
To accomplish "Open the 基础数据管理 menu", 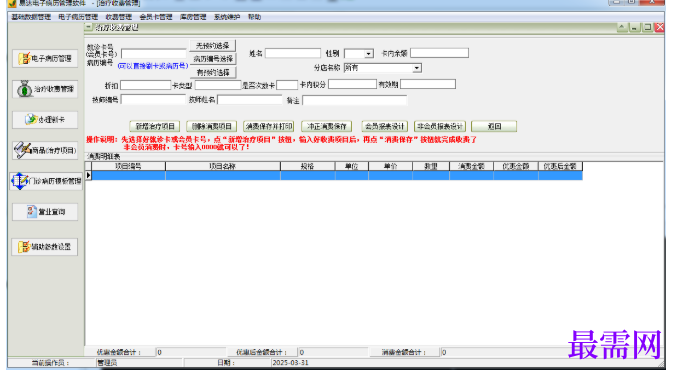I will (x=31, y=17).
